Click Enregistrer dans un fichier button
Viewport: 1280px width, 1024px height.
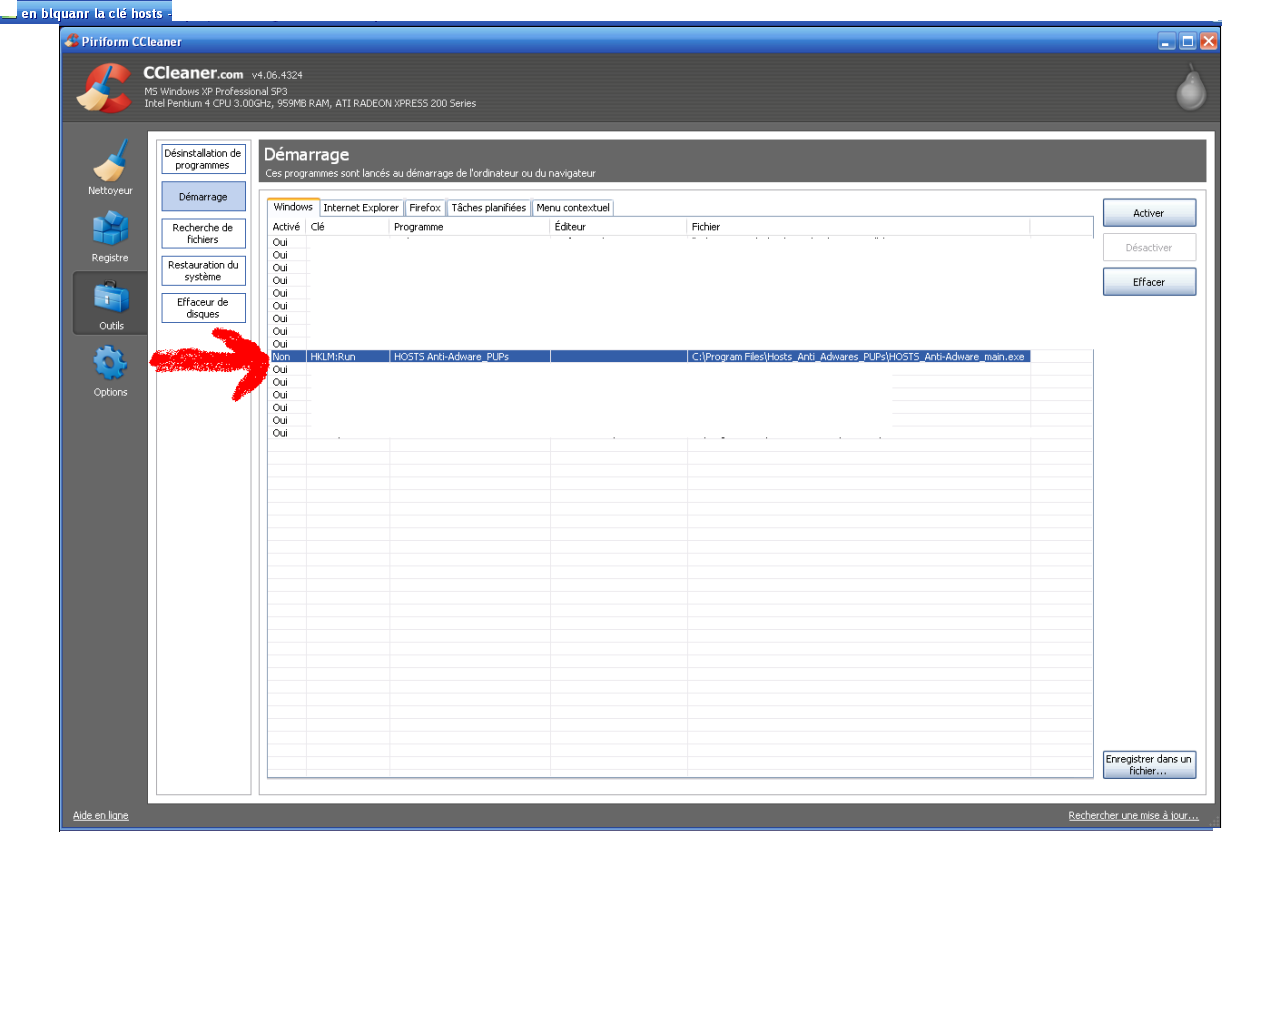pyautogui.click(x=1149, y=765)
